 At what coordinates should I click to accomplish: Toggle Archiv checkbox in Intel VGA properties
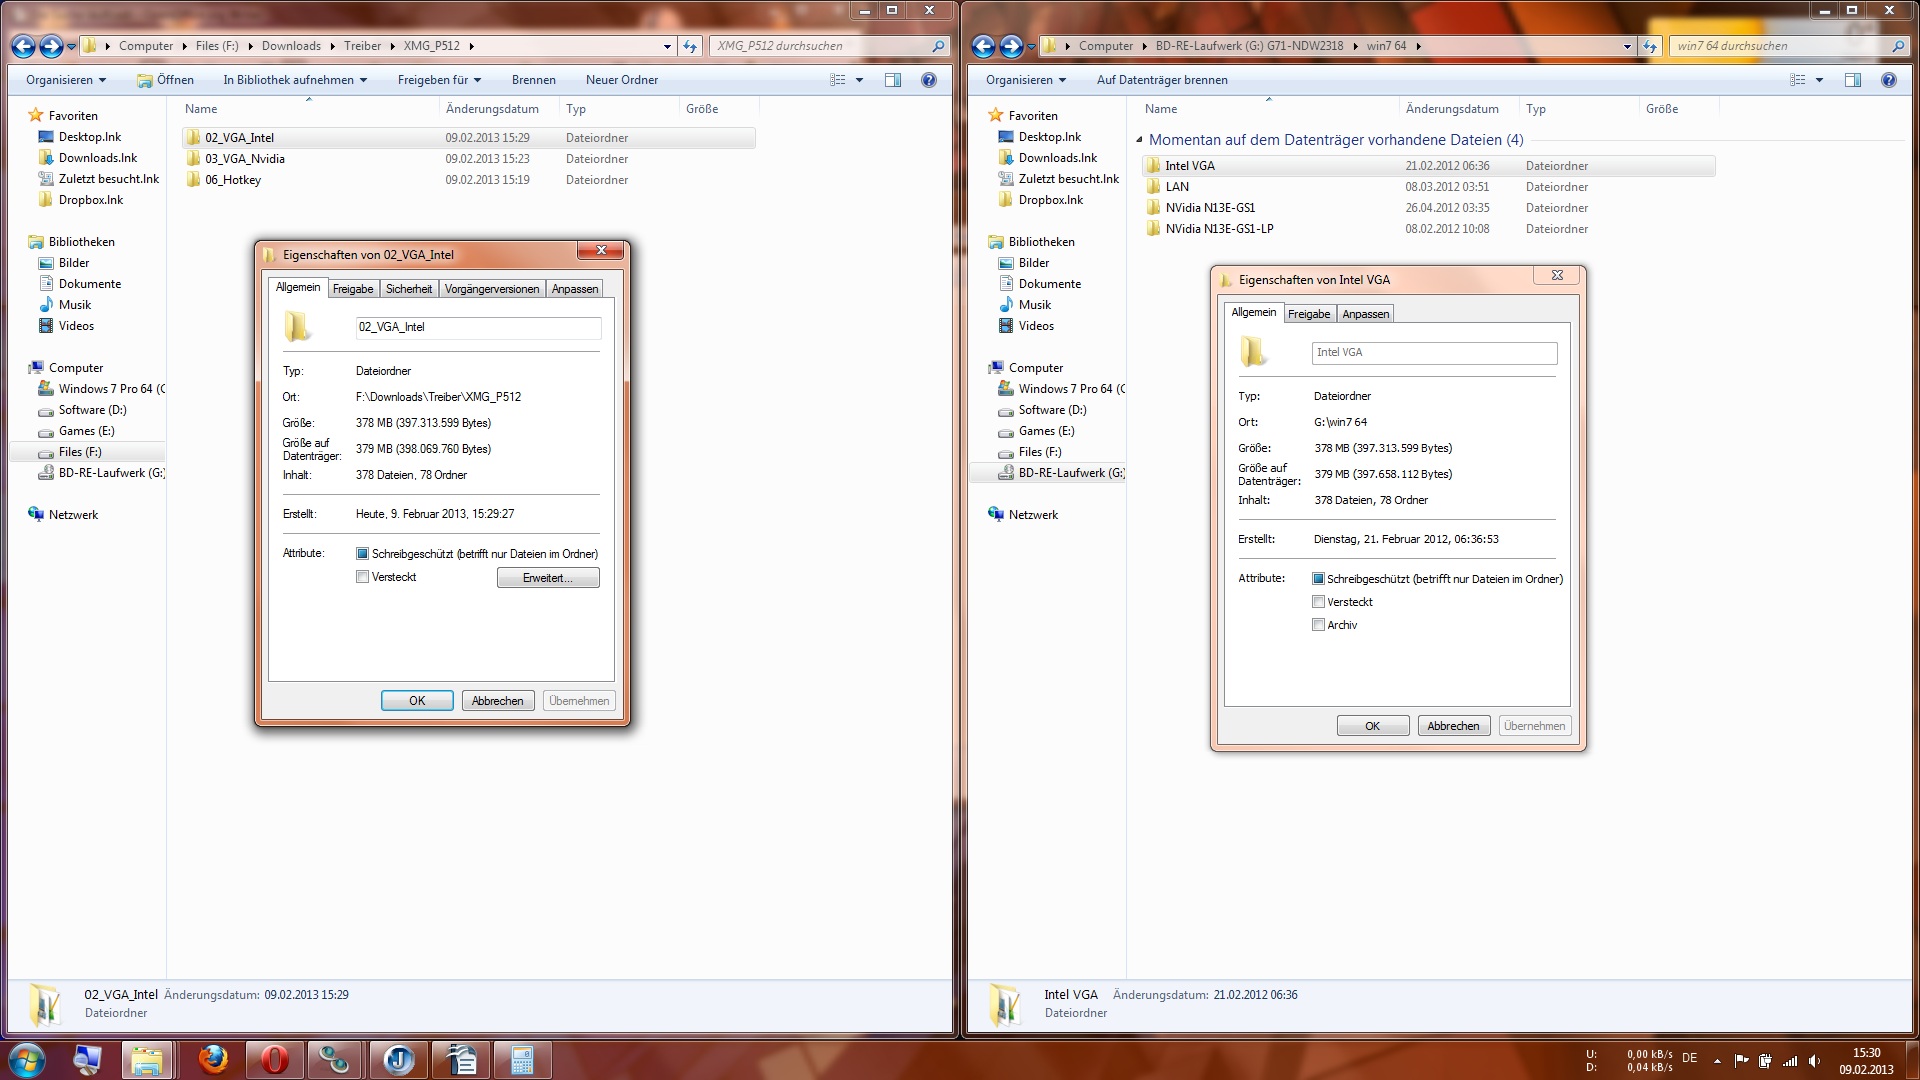1318,625
